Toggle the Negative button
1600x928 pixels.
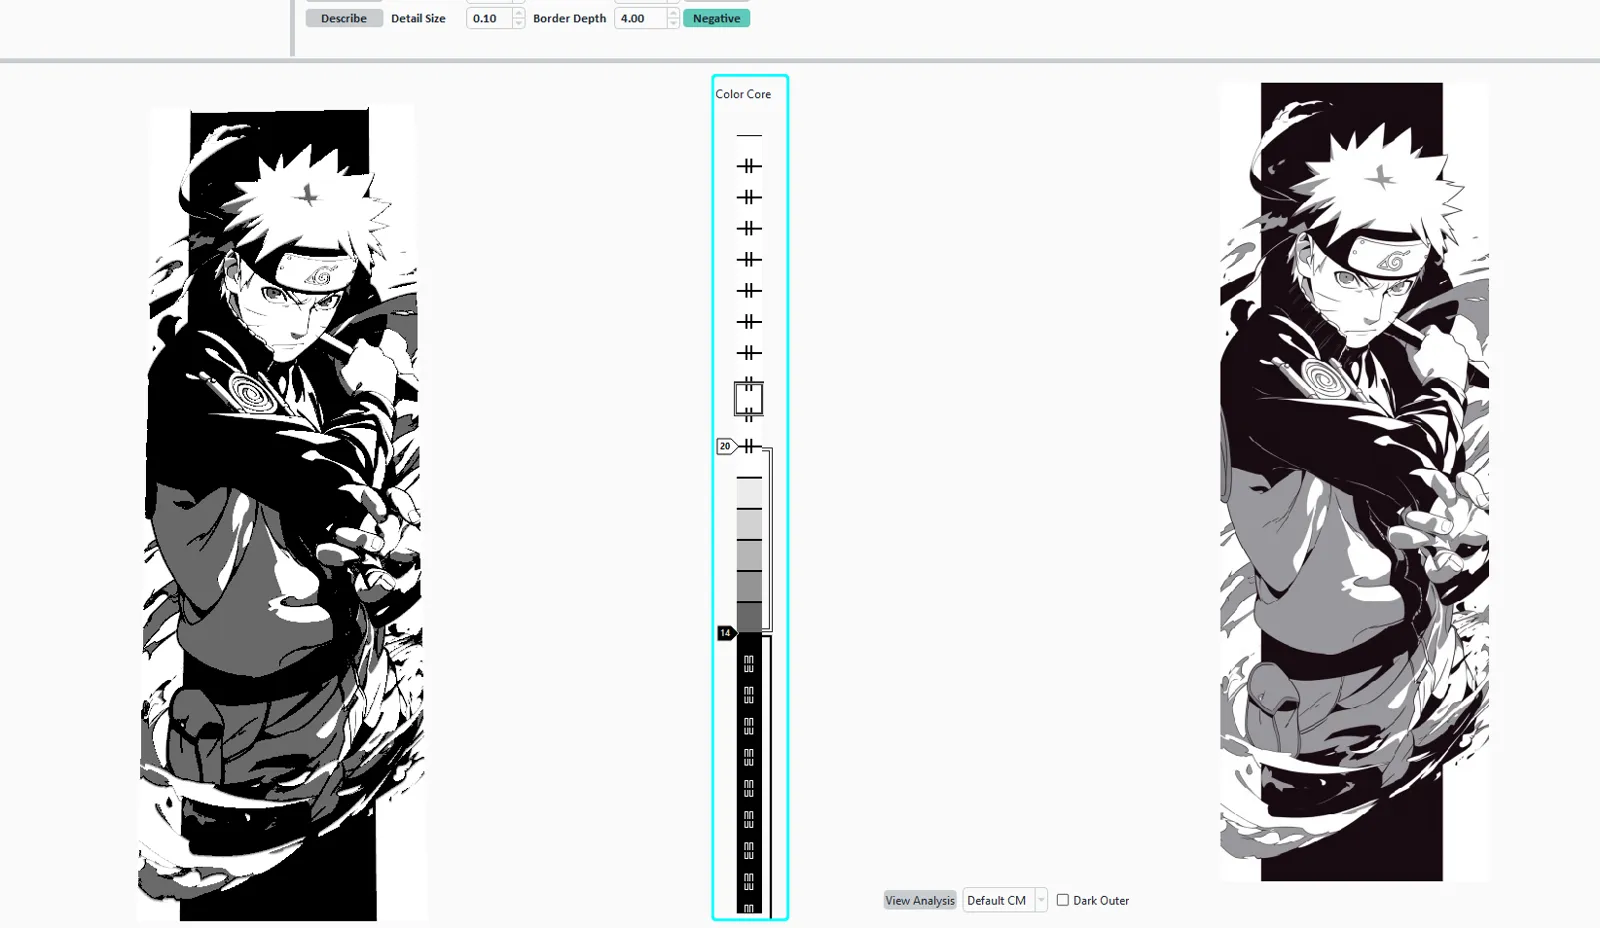click(716, 18)
